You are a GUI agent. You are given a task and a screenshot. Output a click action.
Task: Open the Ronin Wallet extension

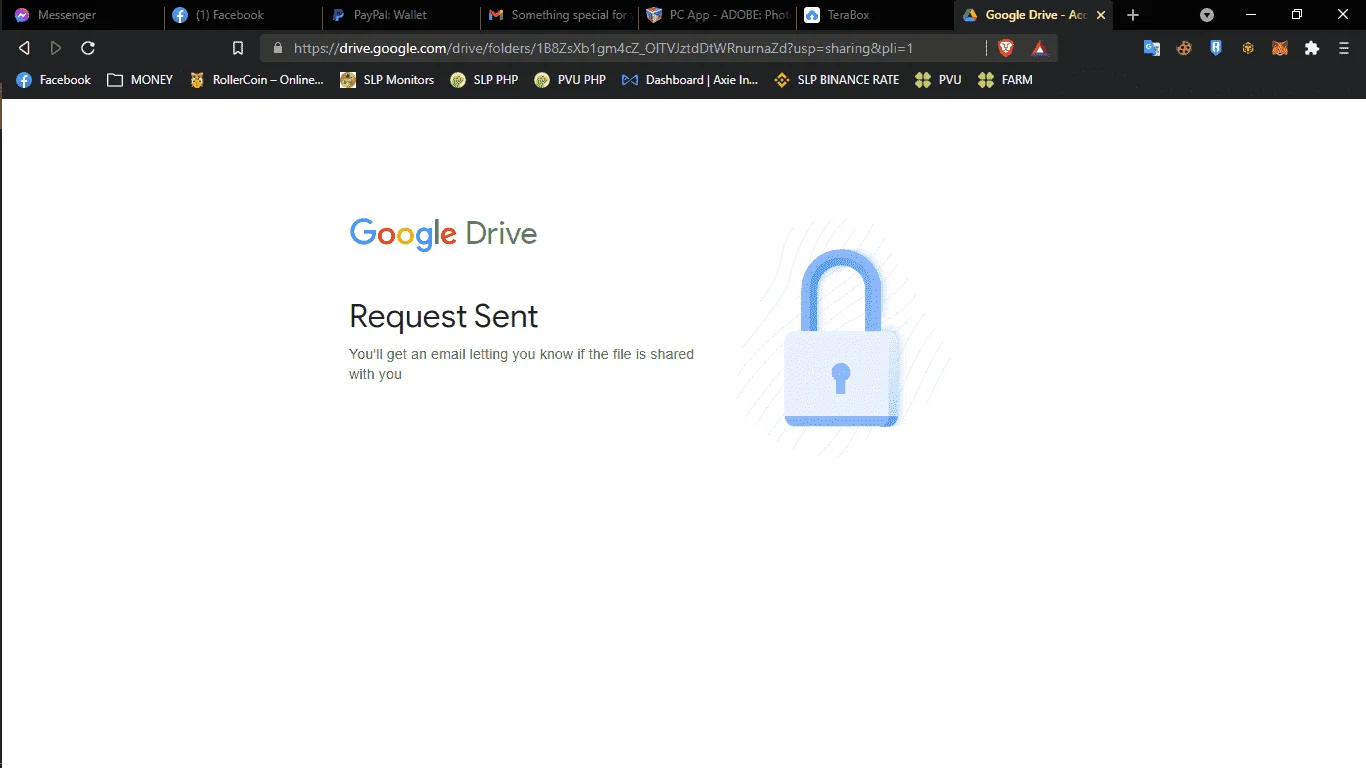[x=1216, y=48]
